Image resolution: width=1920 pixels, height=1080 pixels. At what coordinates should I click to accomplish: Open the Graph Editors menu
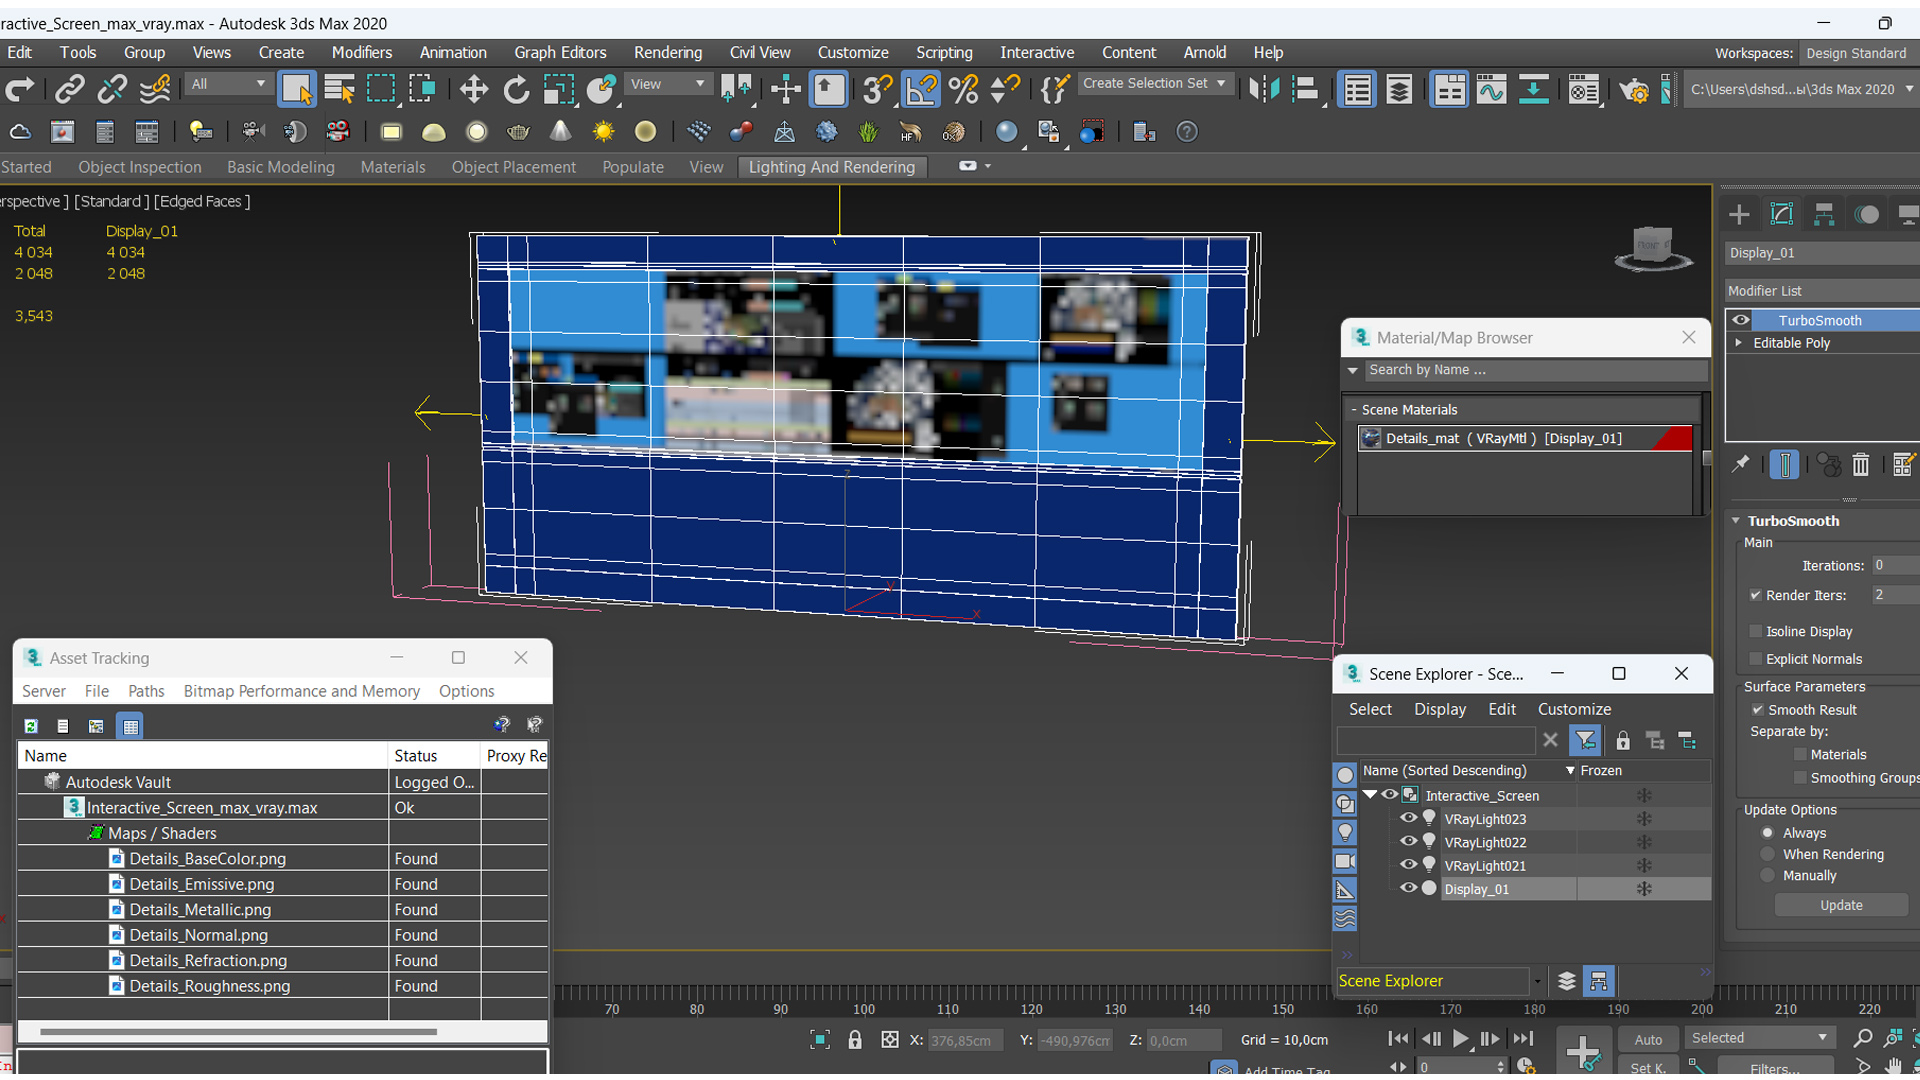click(560, 52)
